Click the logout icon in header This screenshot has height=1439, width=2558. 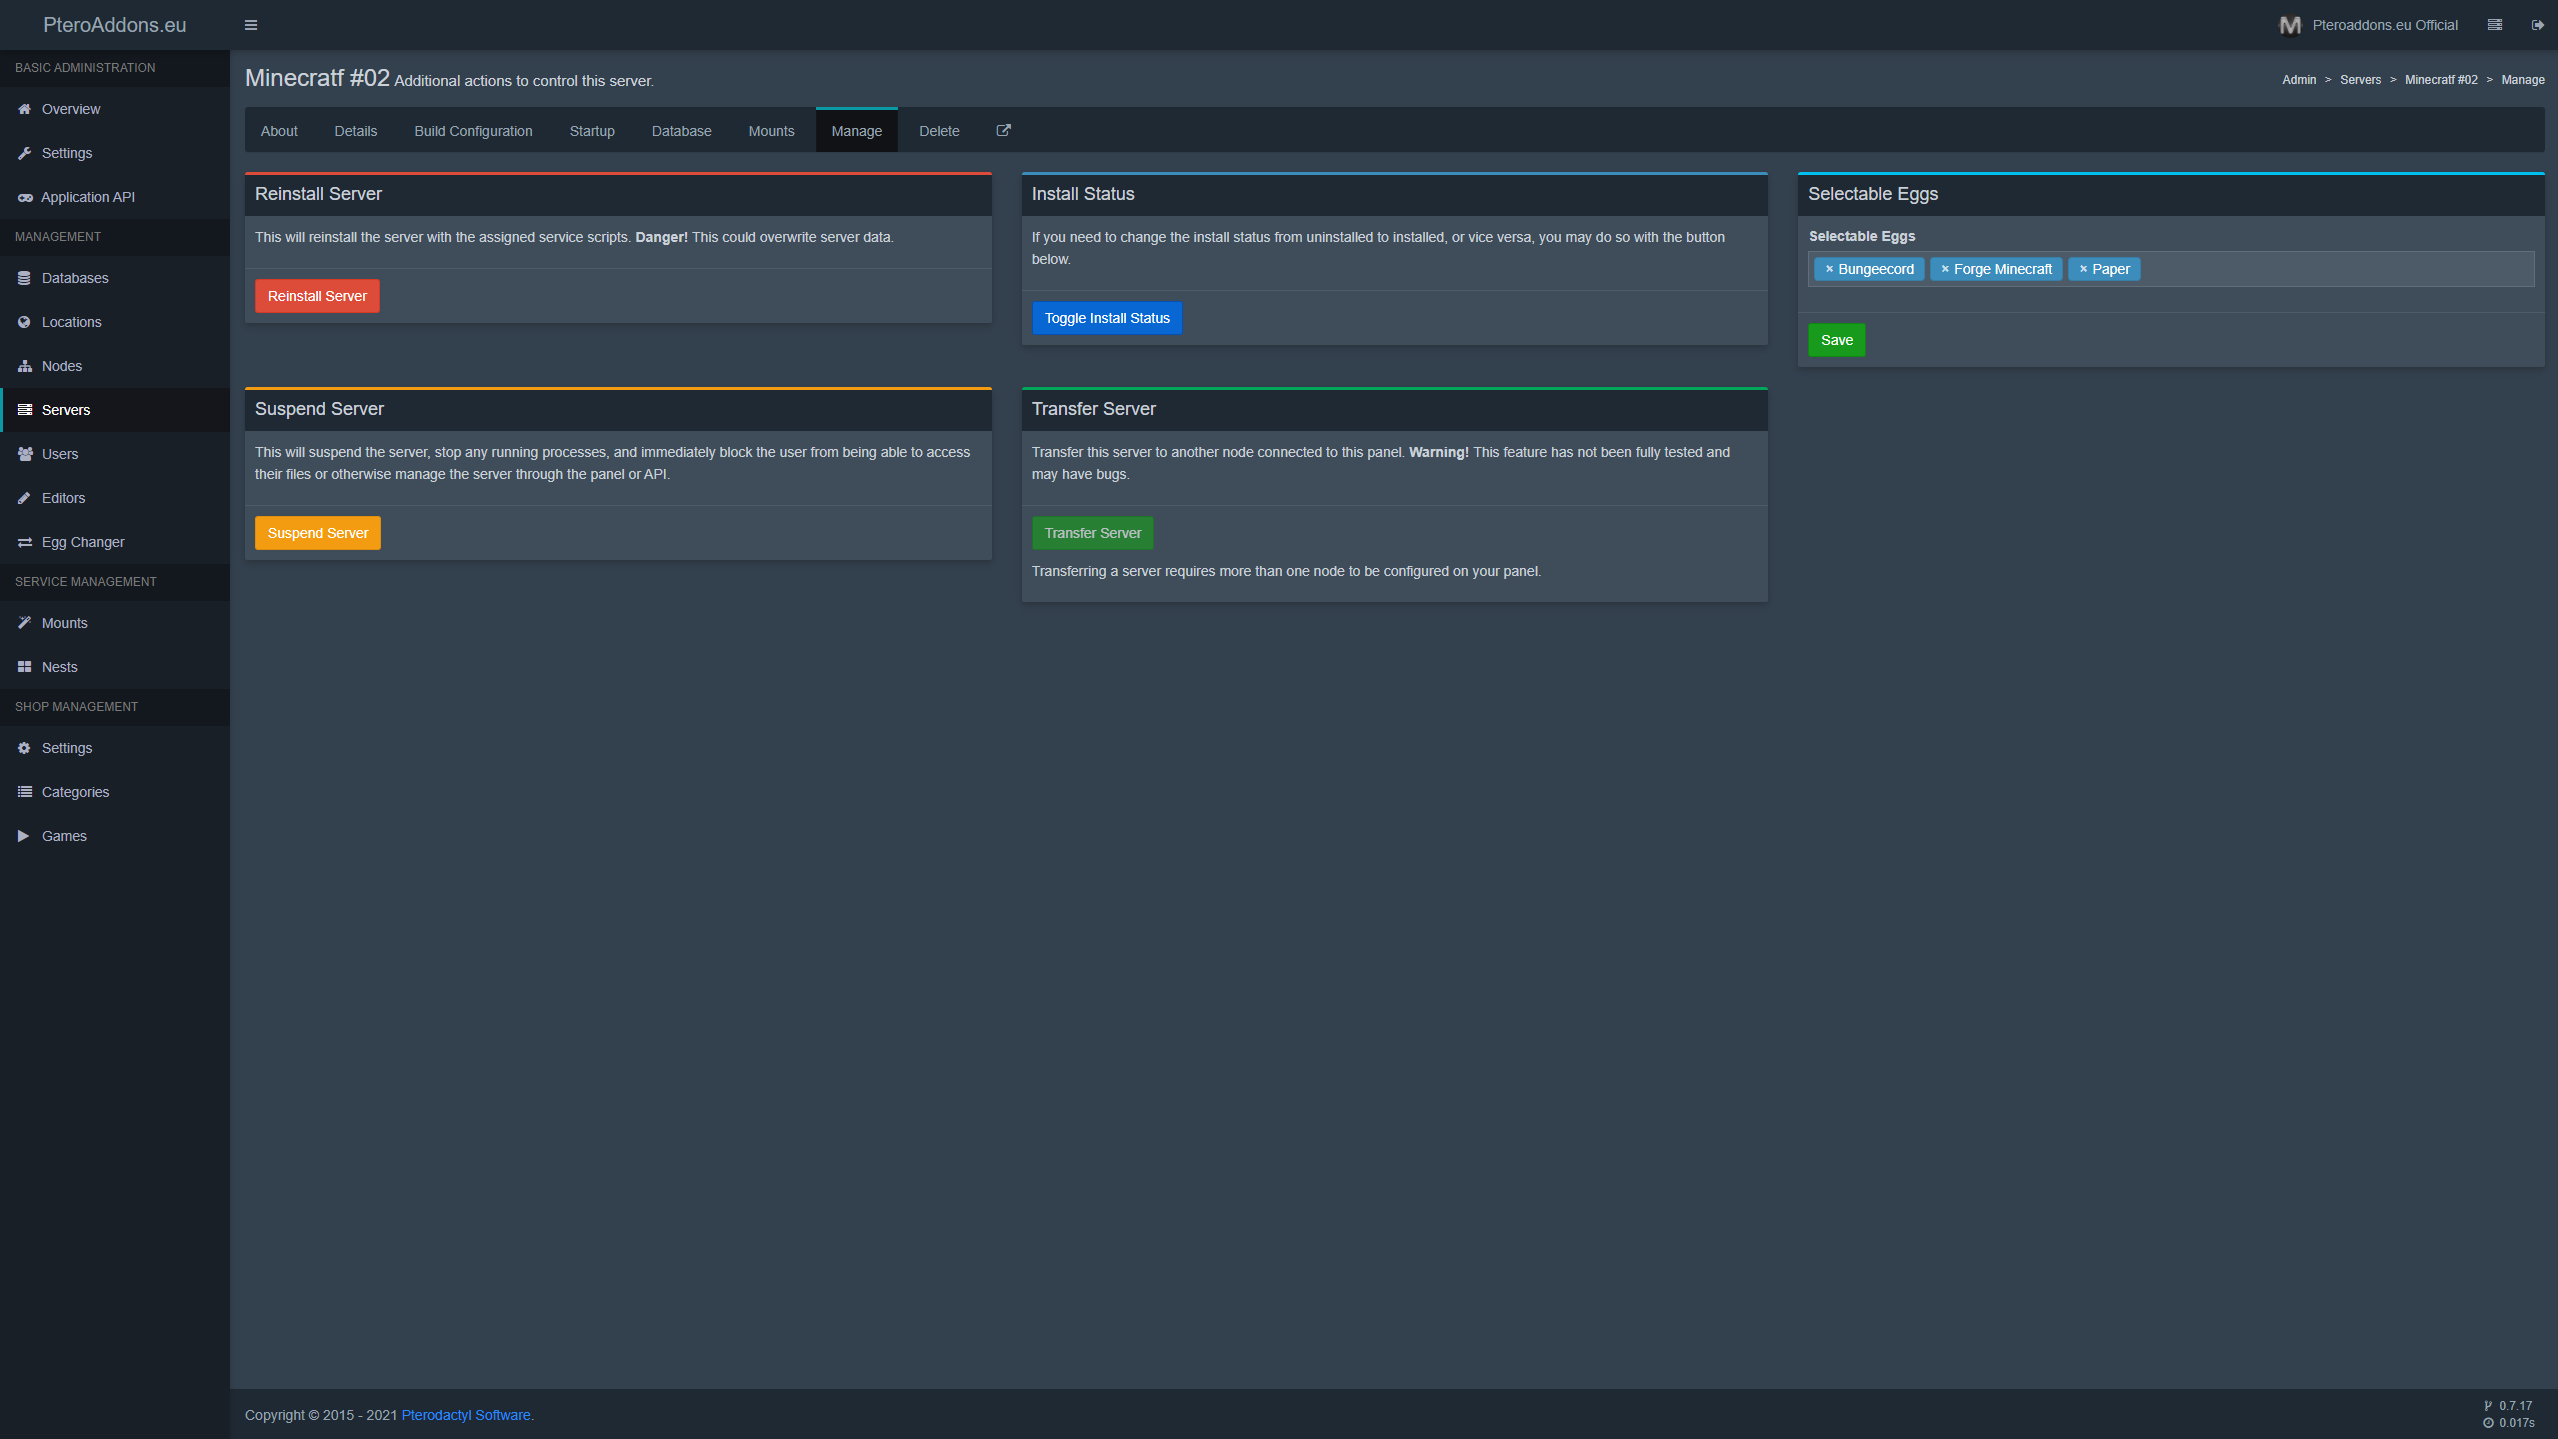pyautogui.click(x=2537, y=25)
